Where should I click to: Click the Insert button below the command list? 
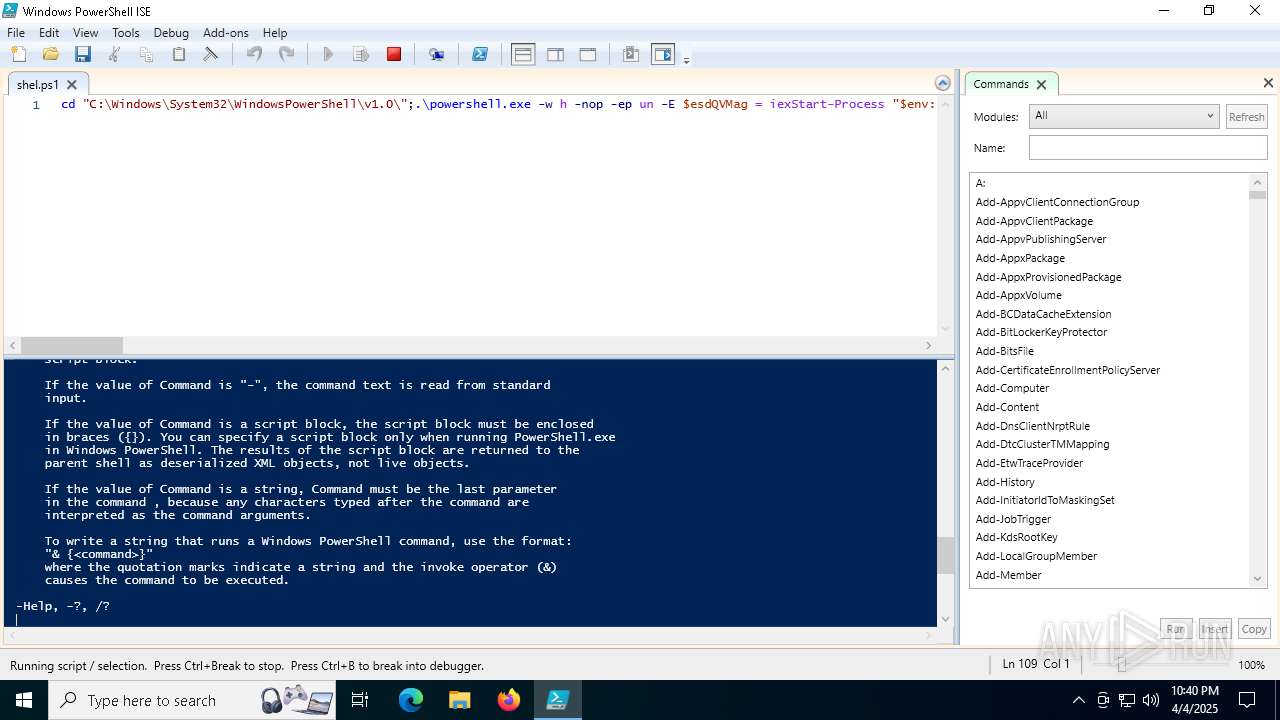pos(1214,629)
